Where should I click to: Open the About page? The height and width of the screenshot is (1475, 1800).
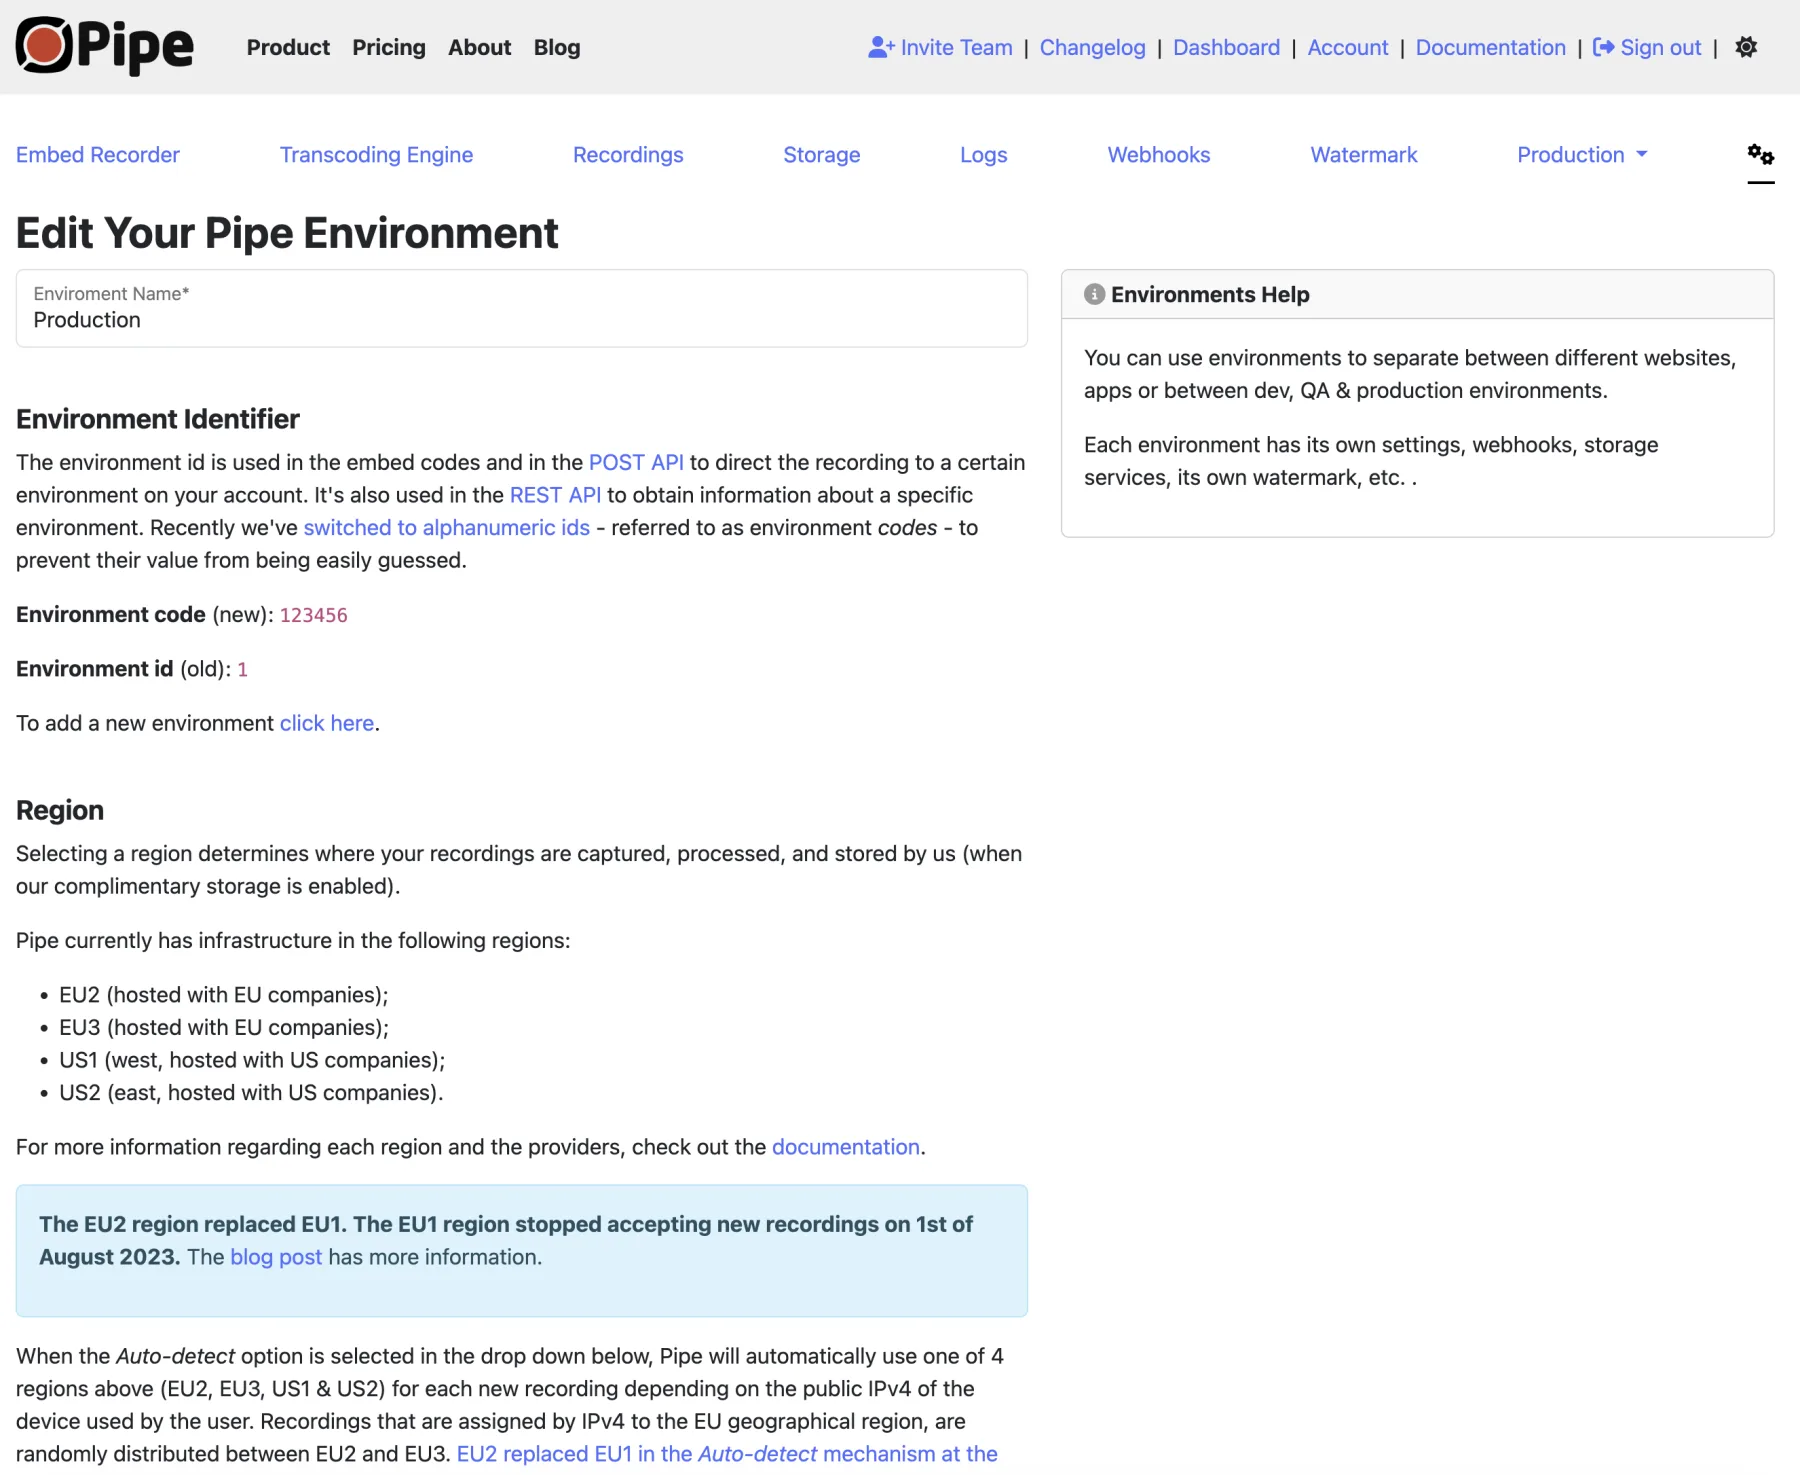point(479,47)
